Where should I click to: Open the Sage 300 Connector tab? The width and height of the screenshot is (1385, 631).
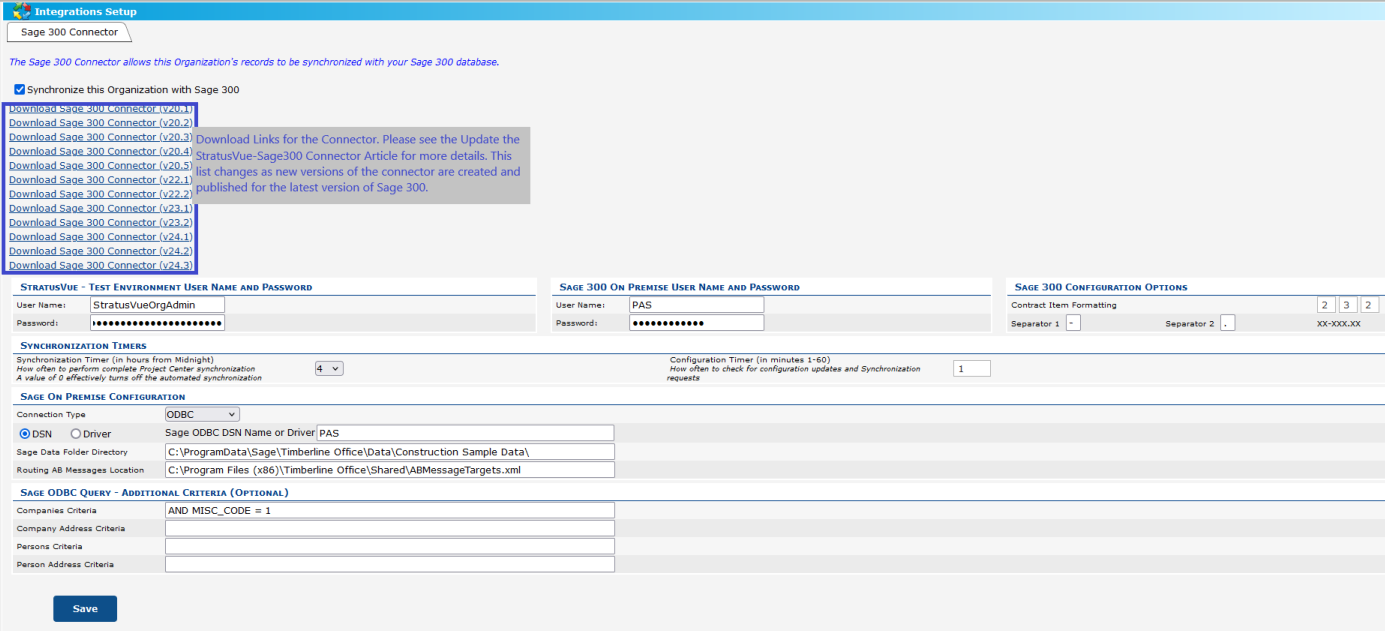pyautogui.click(x=69, y=32)
